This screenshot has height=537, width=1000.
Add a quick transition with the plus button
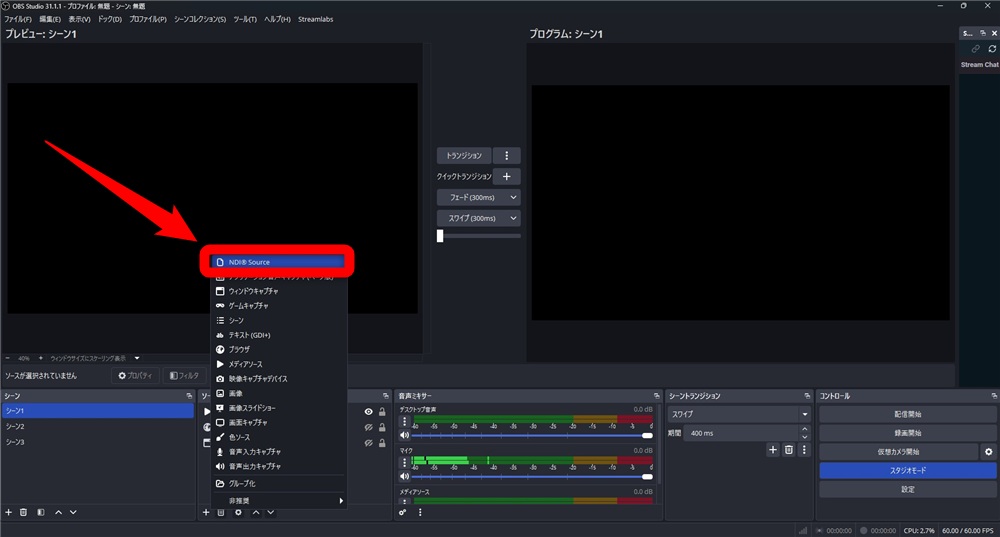[507, 177]
